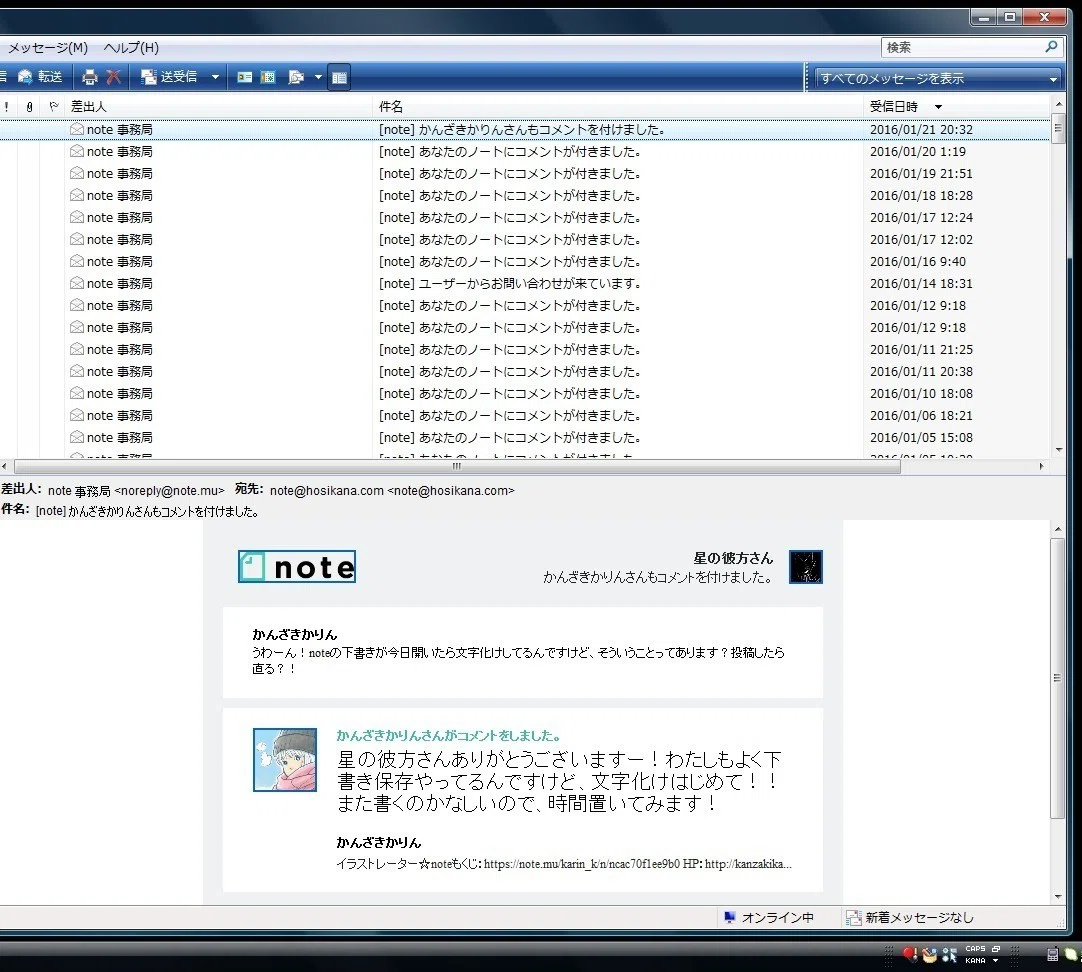Click the message list horizontal scrollbar thumb
Screen dimensions: 1082x972
click(x=457, y=467)
